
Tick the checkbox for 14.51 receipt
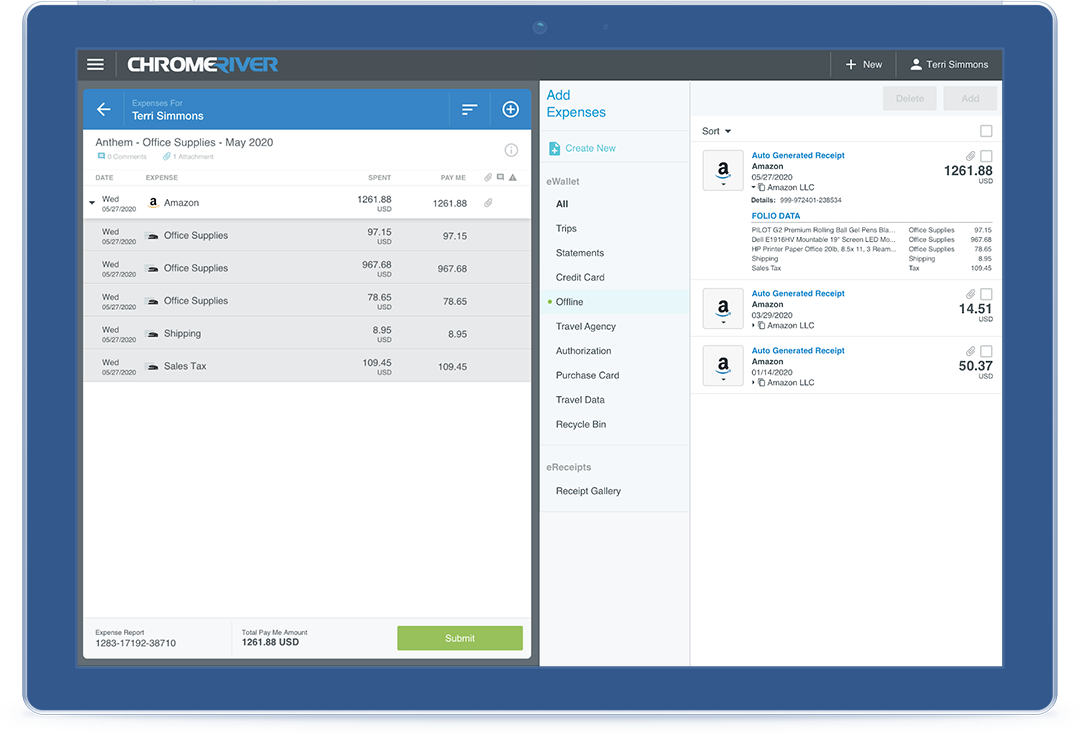(x=986, y=294)
